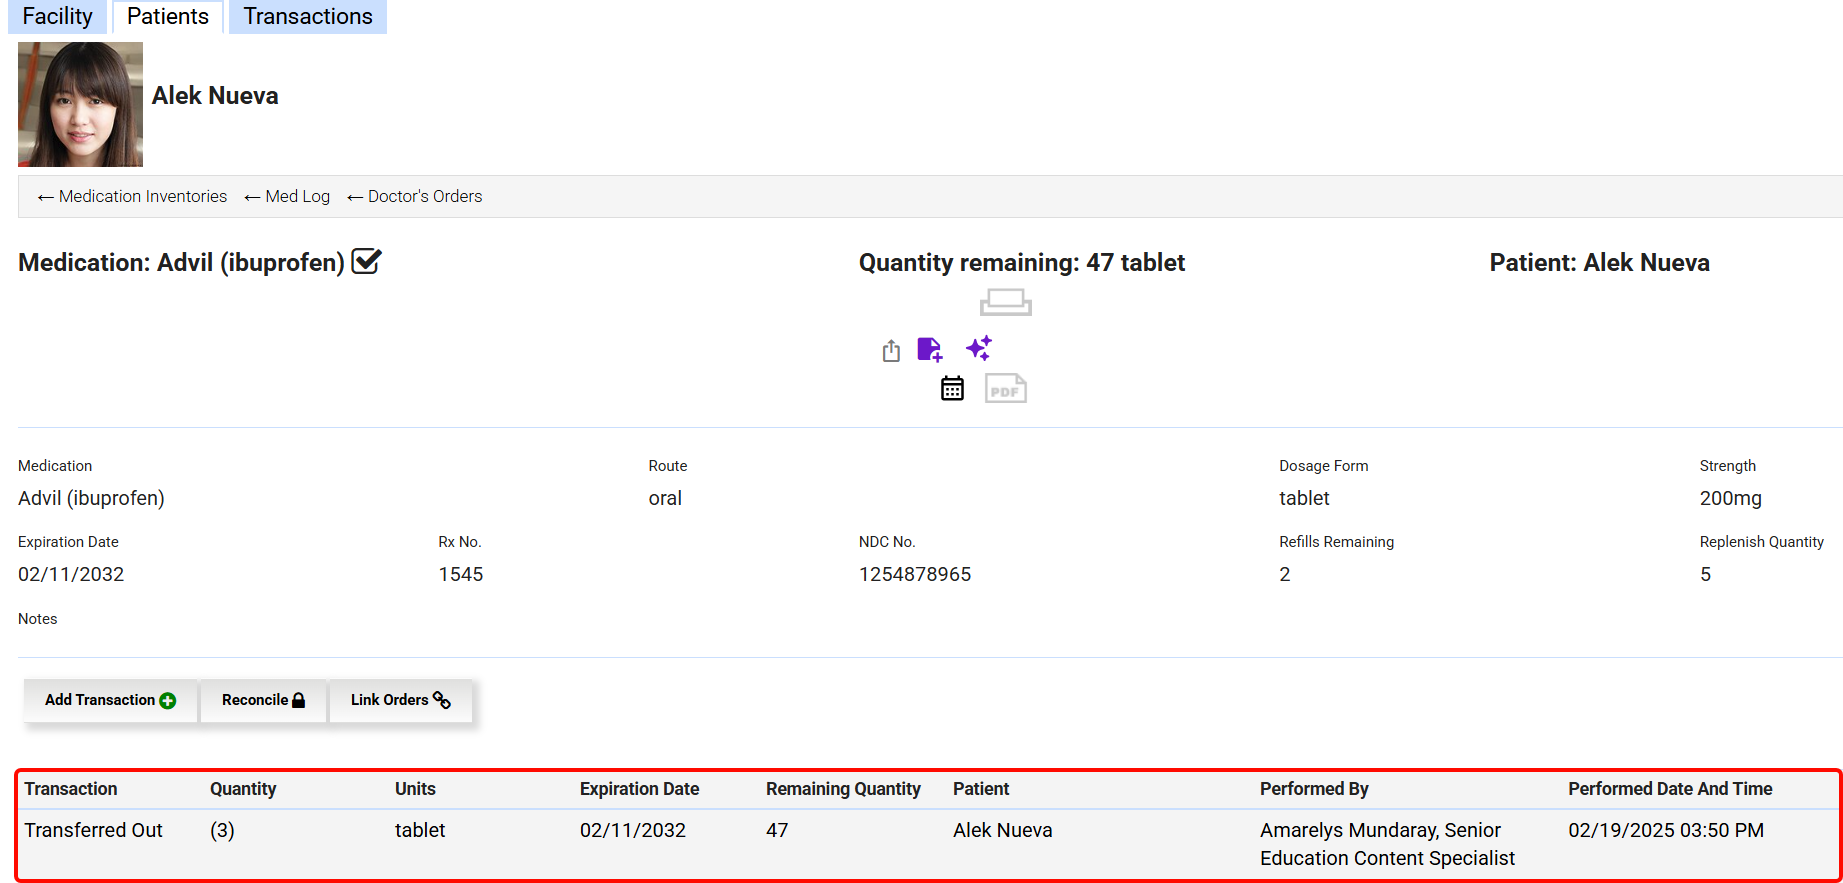Viewport: 1843px width, 883px height.
Task: Click the gray printer icon
Action: [1005, 302]
